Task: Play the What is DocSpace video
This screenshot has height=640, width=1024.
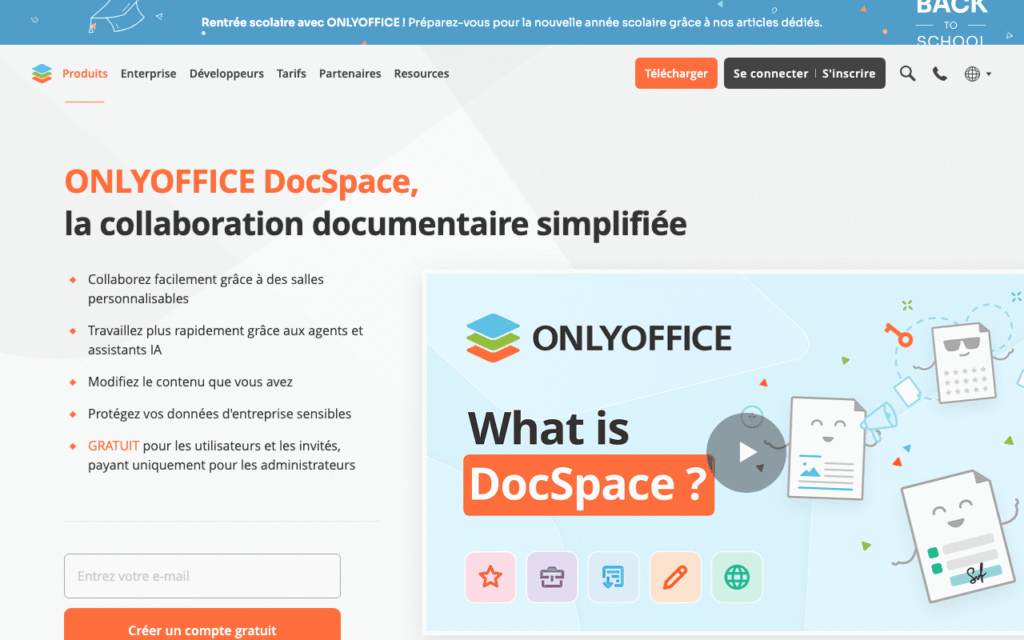Action: coord(746,452)
